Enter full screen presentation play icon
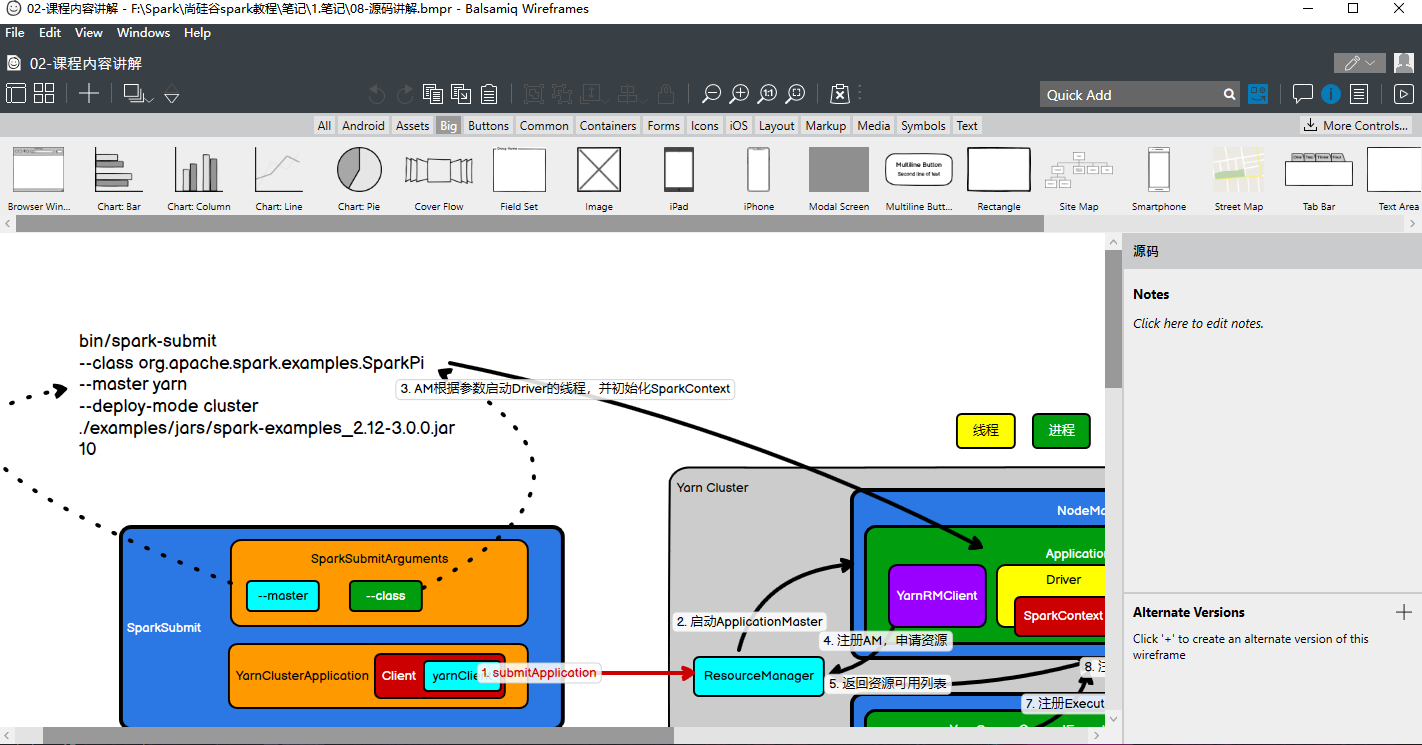This screenshot has width=1422, height=745. point(1404,94)
